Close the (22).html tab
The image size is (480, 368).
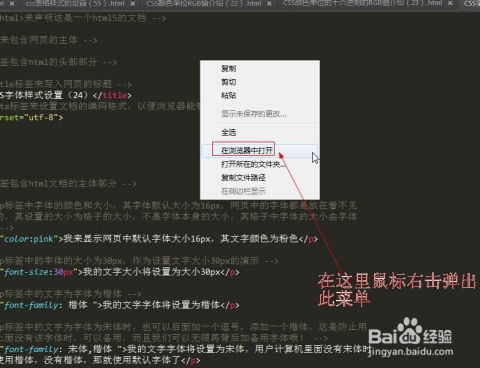tap(269, 4)
